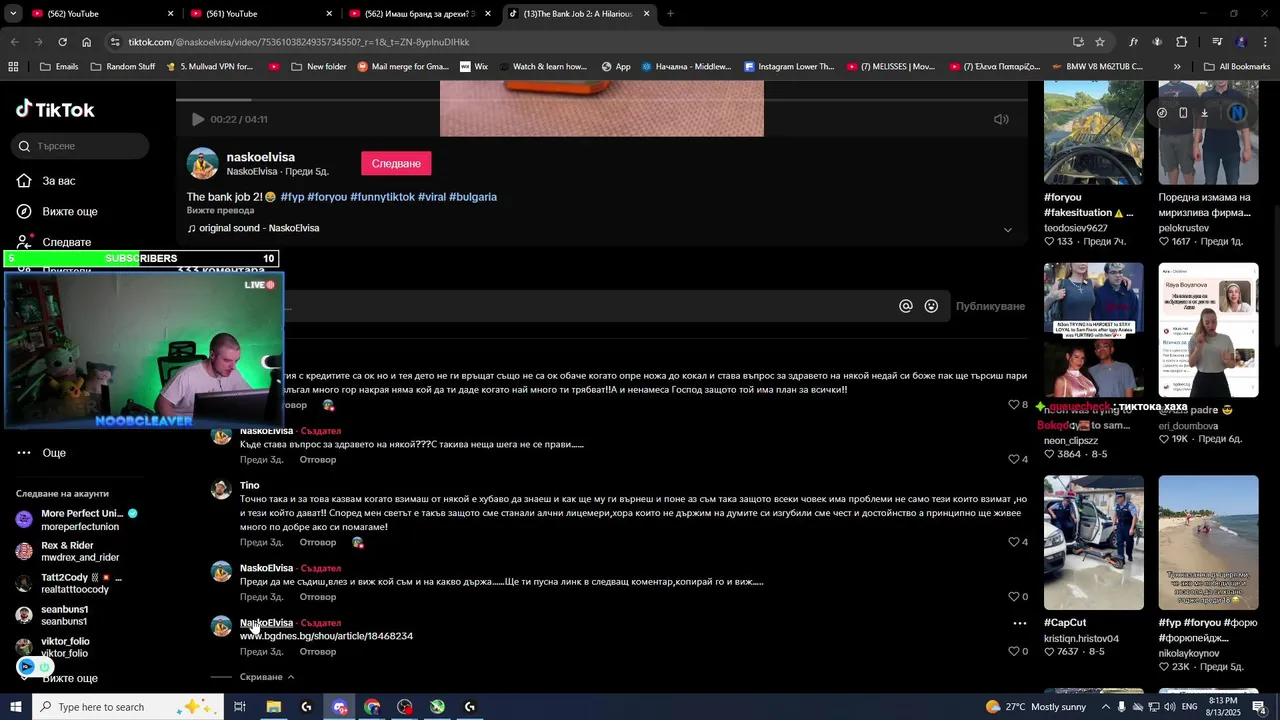
Task: Click 'Вижте превода' translation link
Action: pyautogui.click(x=220, y=211)
